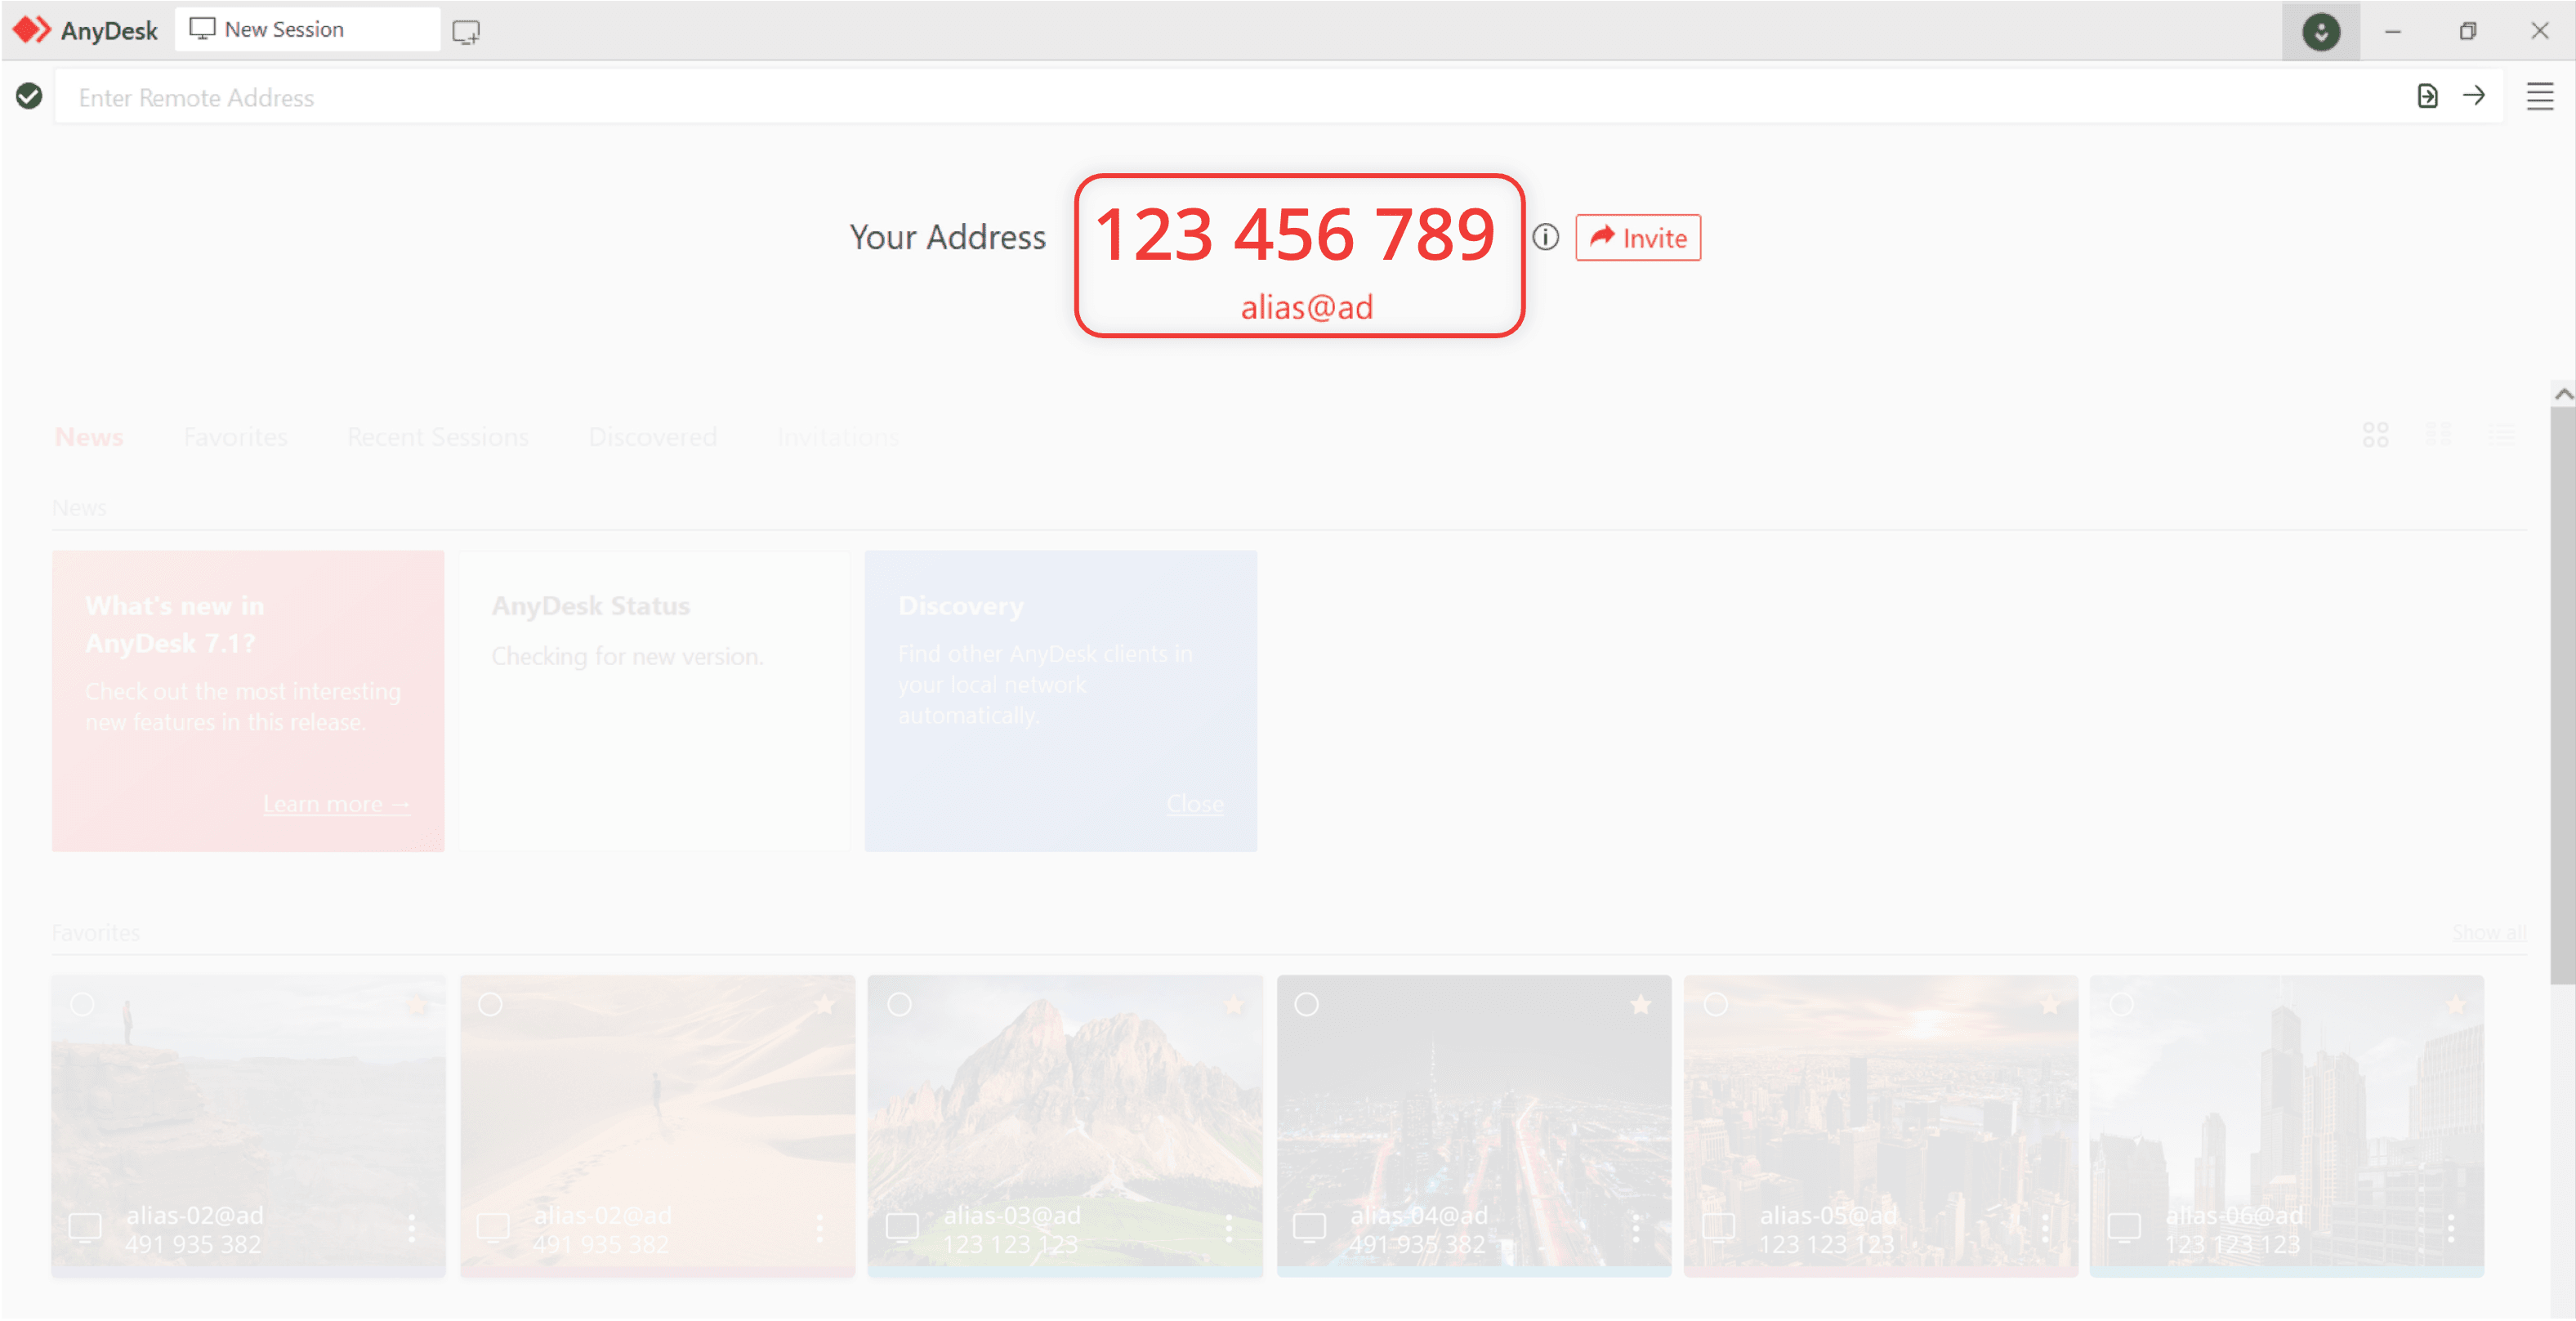The height and width of the screenshot is (1321, 2576).
Task: Open options menu on alias-03@ad card
Action: (x=1228, y=1229)
